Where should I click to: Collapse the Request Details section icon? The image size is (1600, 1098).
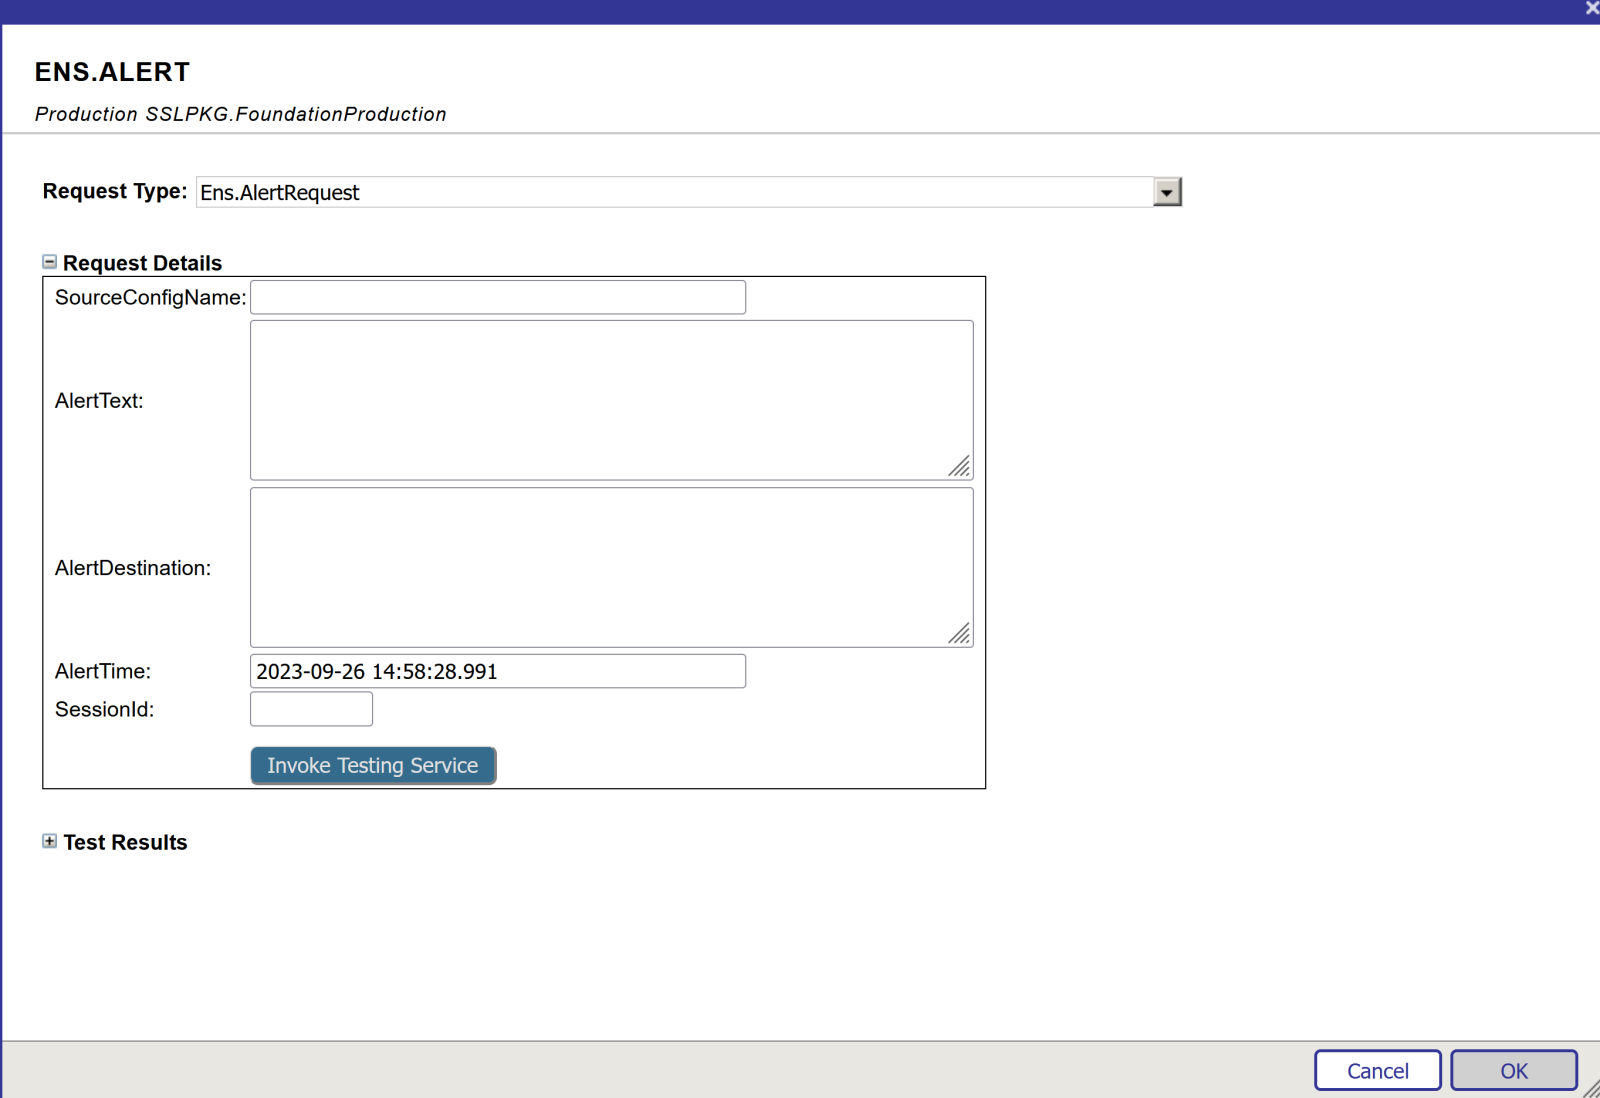(49, 262)
